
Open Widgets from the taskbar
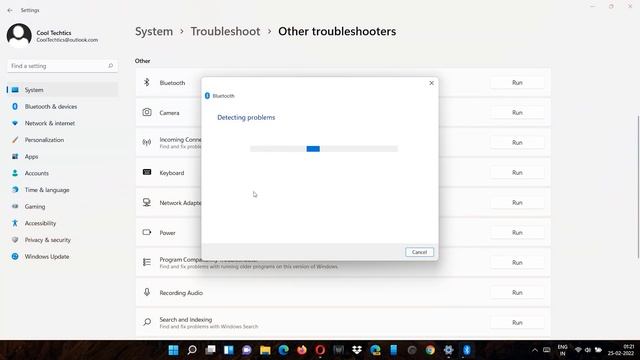click(229, 350)
